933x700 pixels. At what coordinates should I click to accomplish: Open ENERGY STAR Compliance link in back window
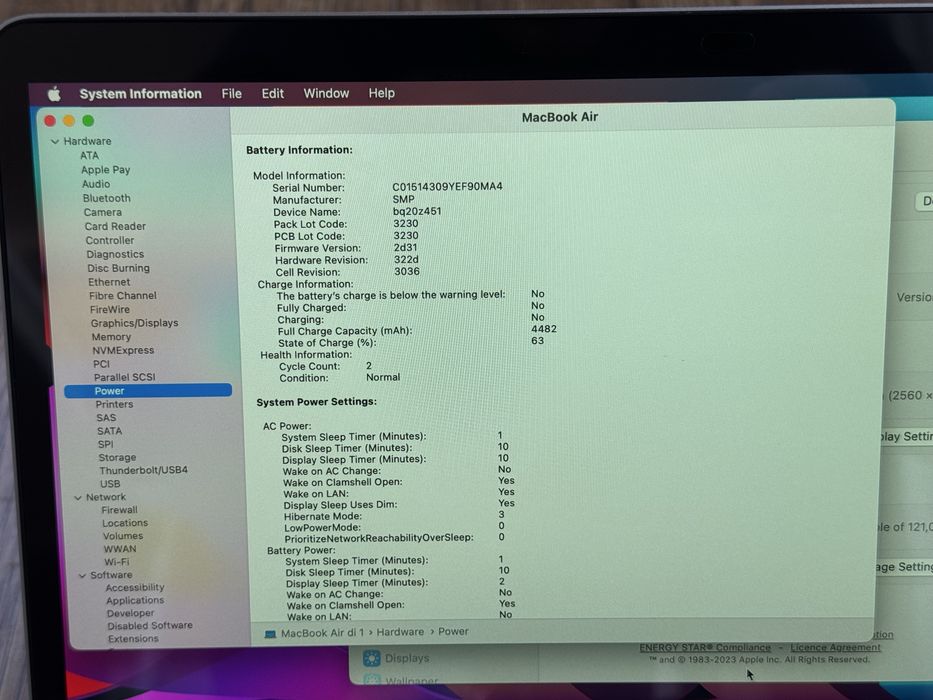[x=705, y=648]
